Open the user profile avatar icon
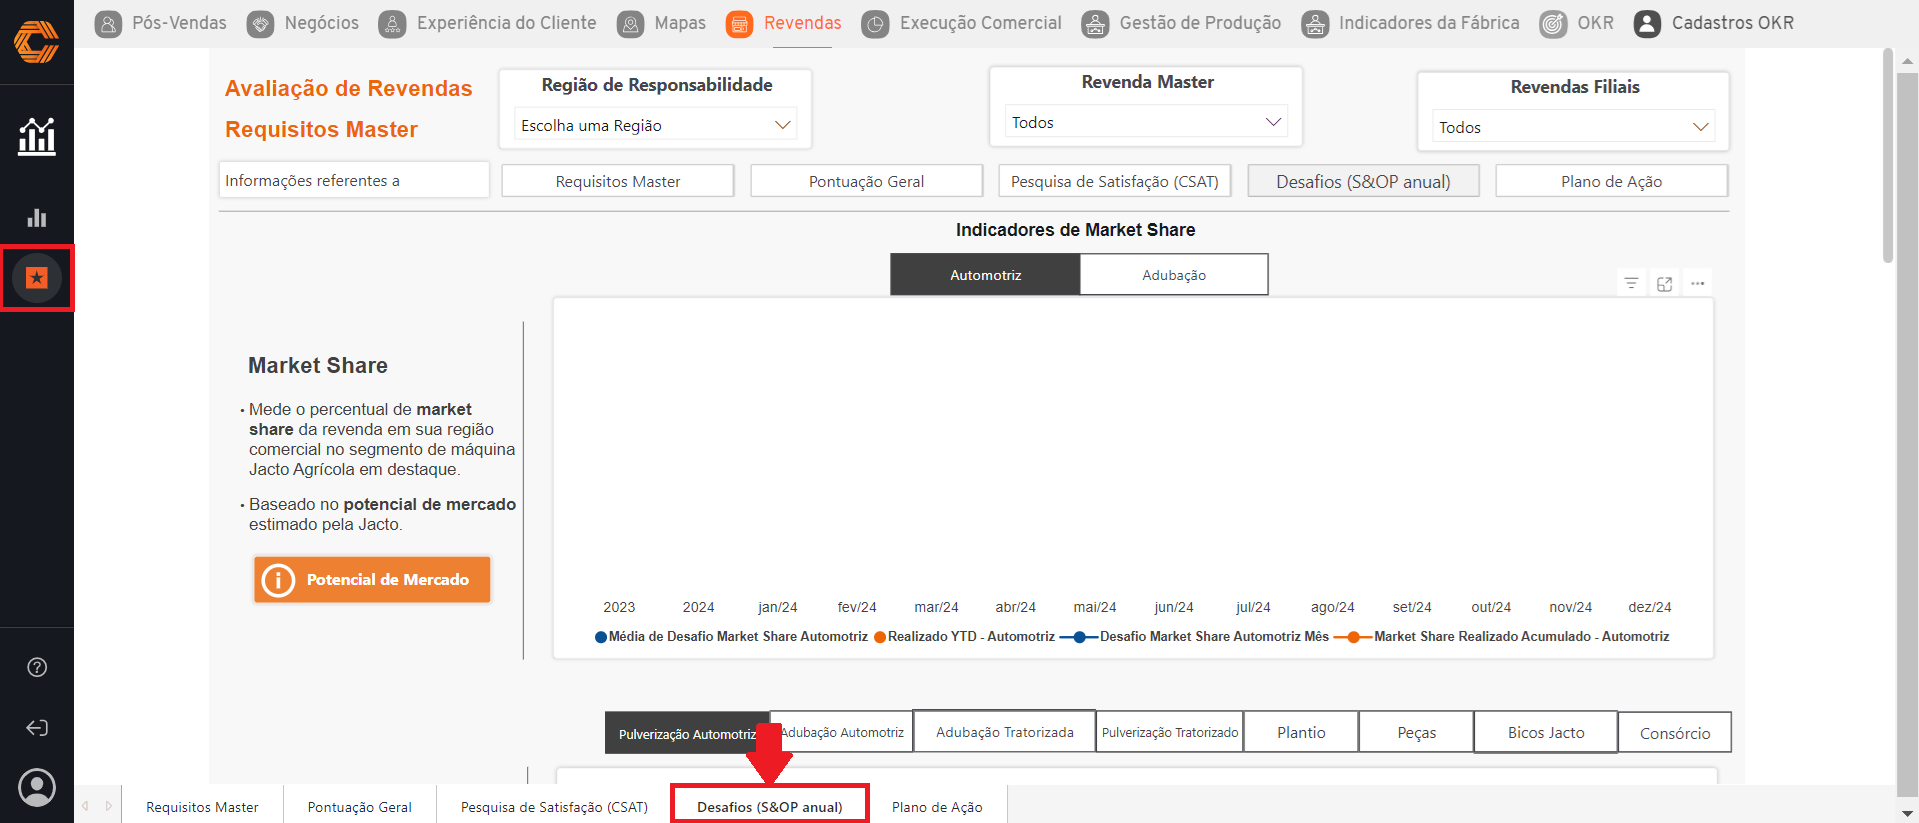The image size is (1919, 823). pyautogui.click(x=37, y=788)
